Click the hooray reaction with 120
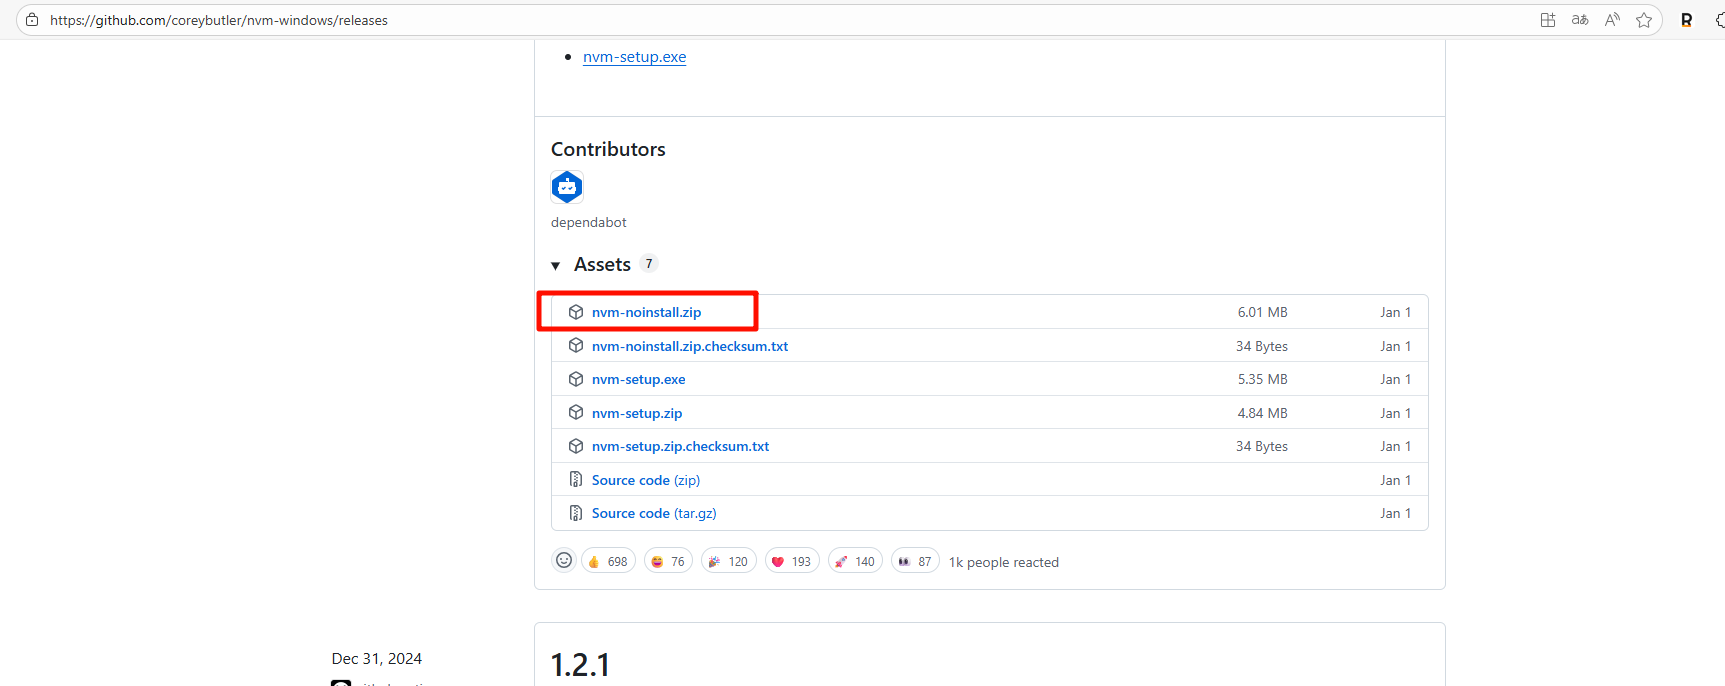1725x686 pixels. point(728,561)
